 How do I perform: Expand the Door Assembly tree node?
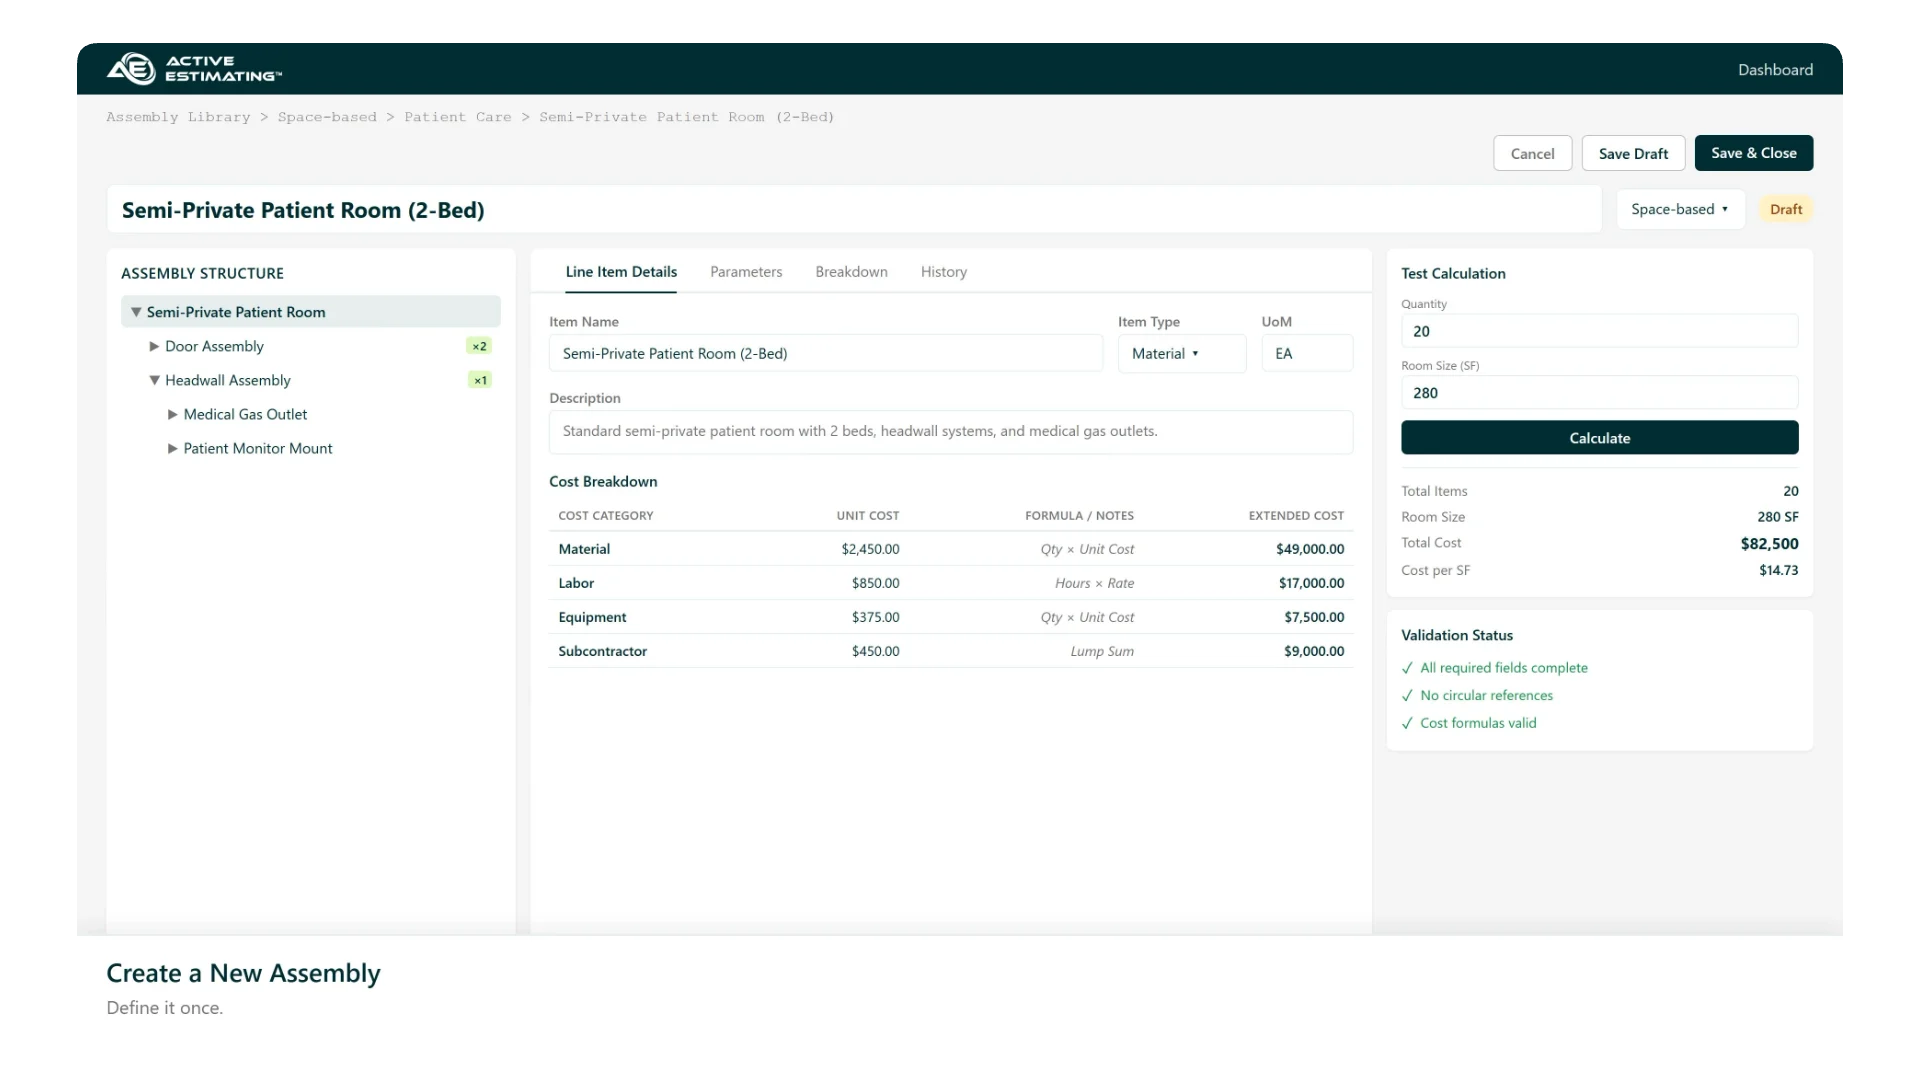(154, 346)
